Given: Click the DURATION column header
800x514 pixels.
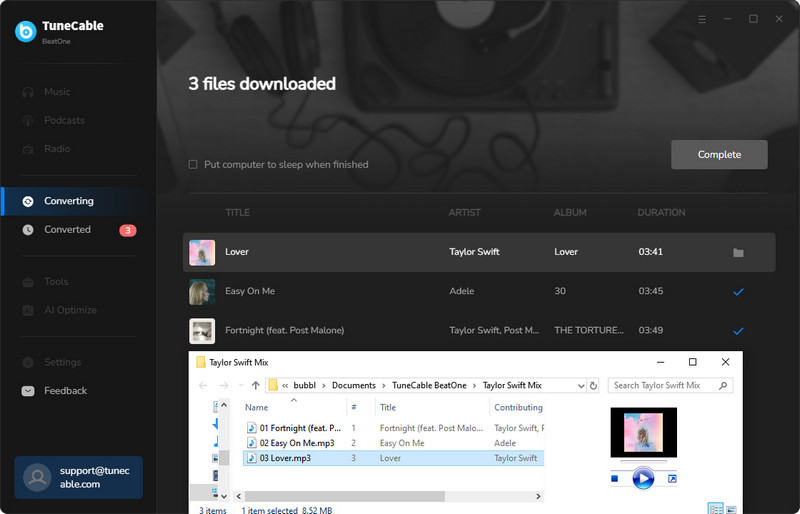Looking at the screenshot, I should (661, 212).
